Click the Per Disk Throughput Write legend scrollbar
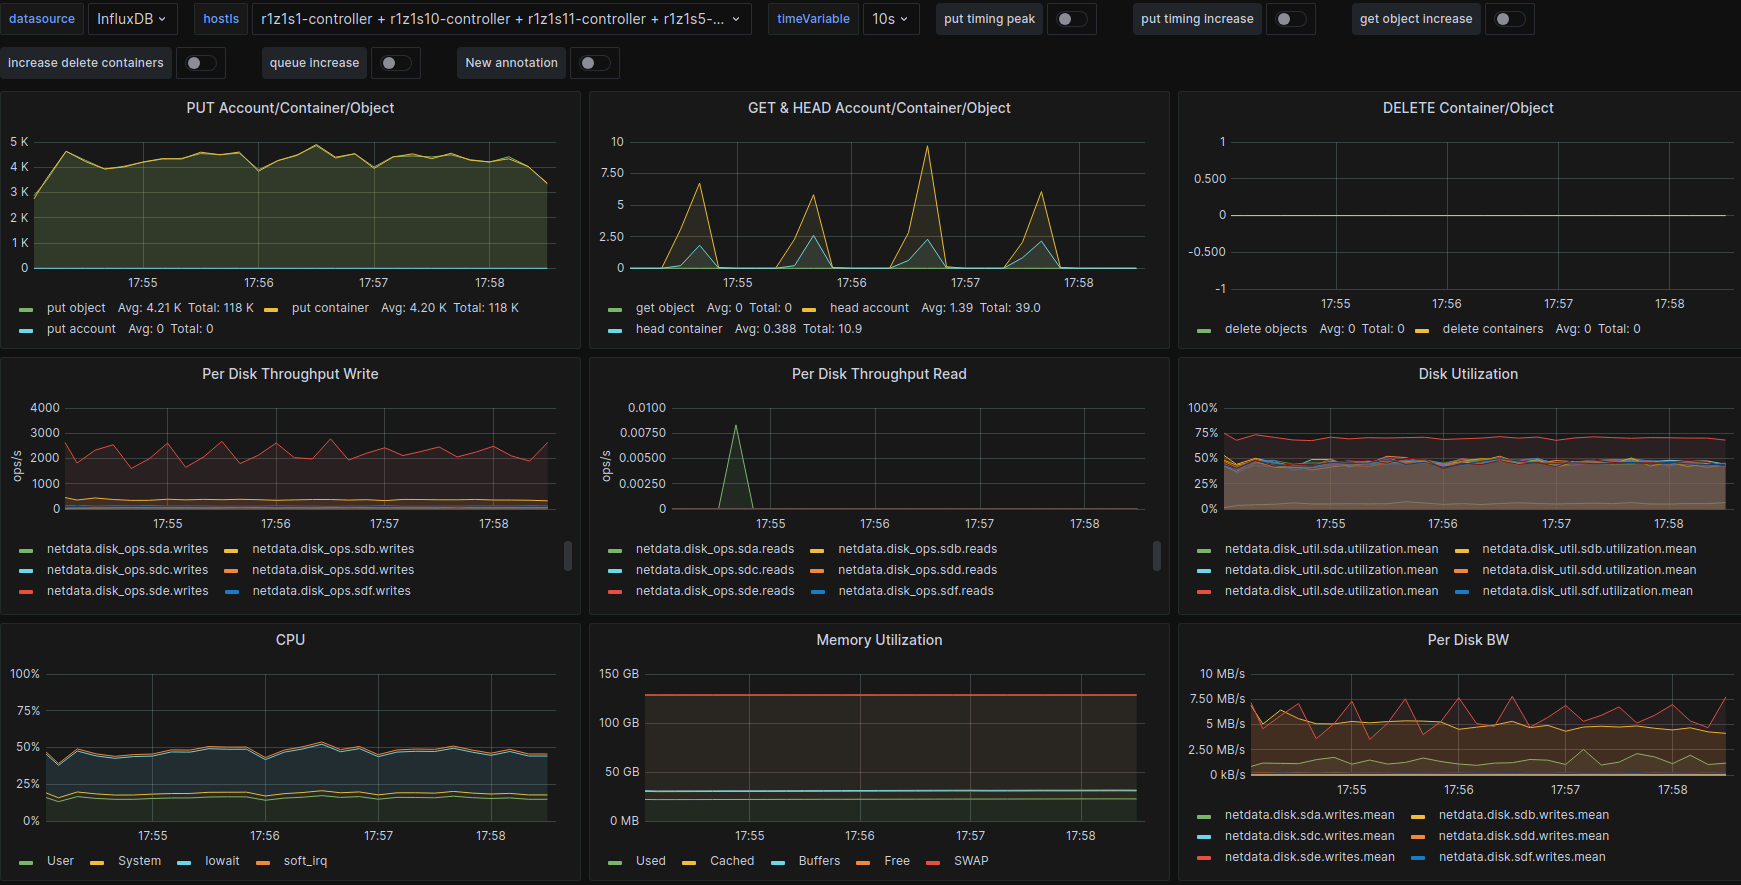The image size is (1741, 885). coord(568,556)
